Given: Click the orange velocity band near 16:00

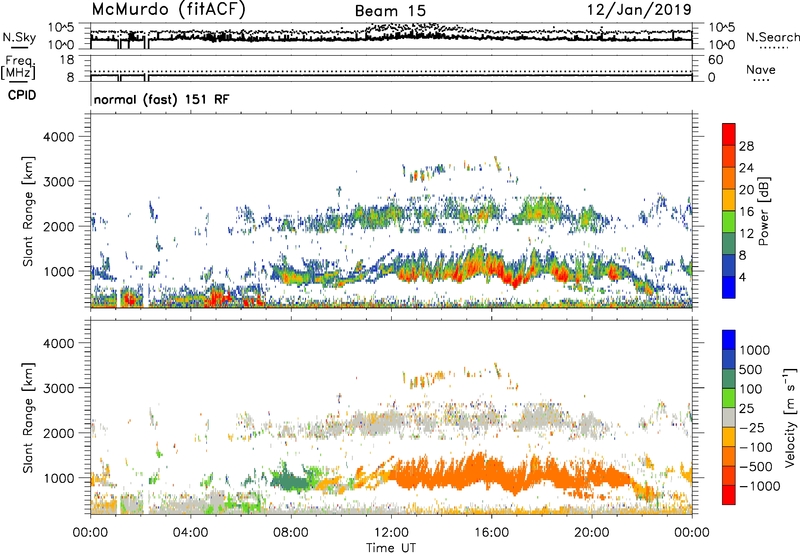Looking at the screenshot, I should tap(490, 474).
